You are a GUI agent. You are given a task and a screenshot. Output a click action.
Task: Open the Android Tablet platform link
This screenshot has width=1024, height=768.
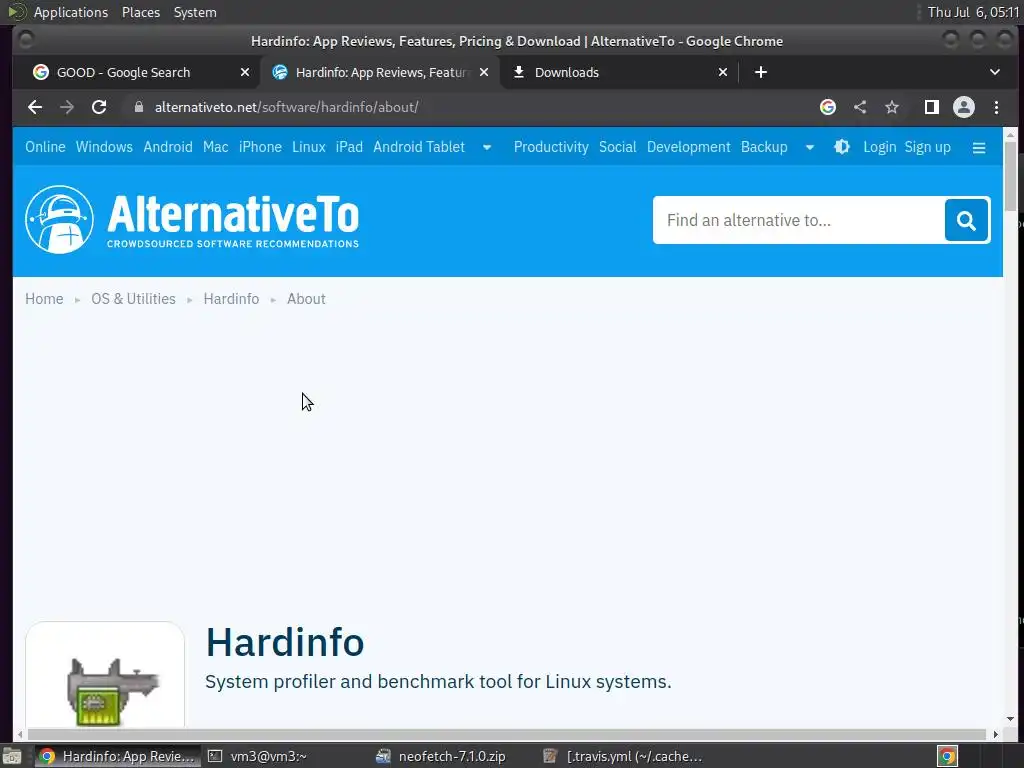tap(419, 147)
